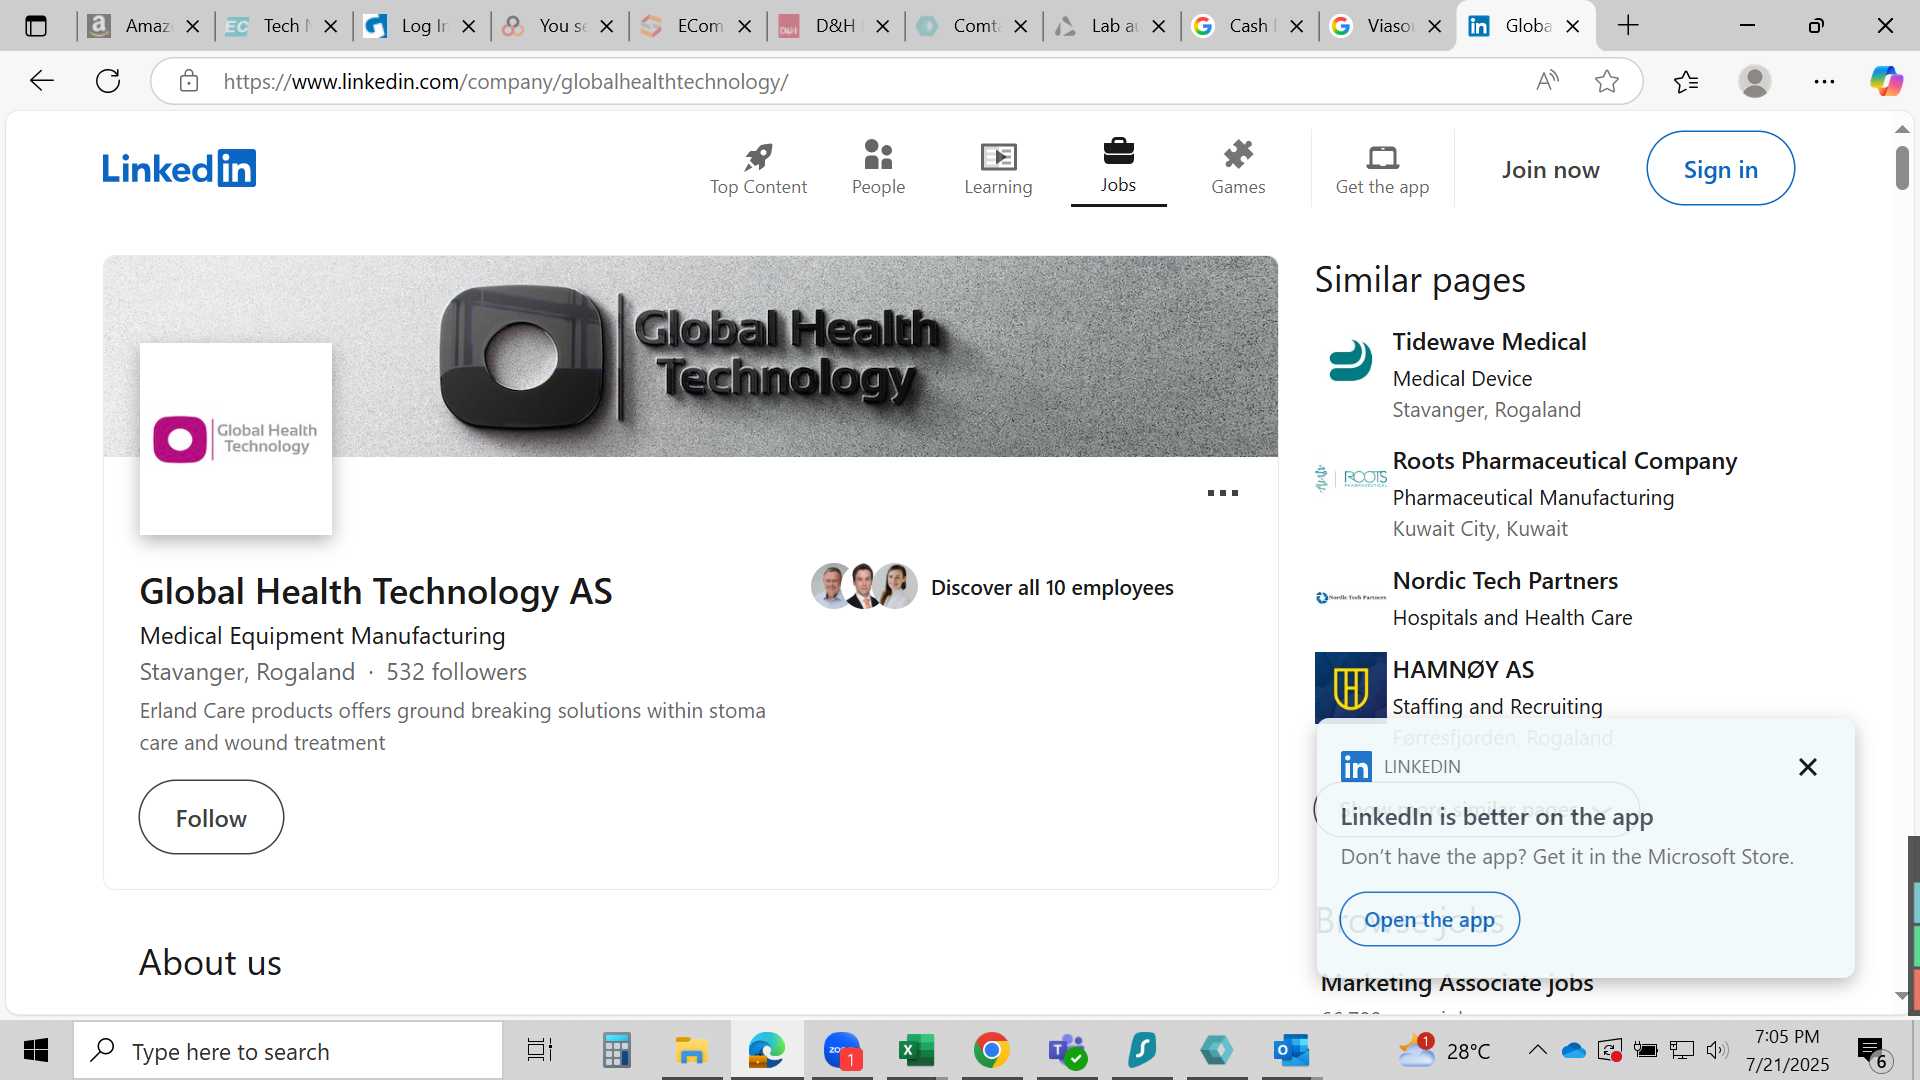The image size is (1920, 1080).
Task: Click the HAMNØY AS shield logo
Action: [1350, 688]
